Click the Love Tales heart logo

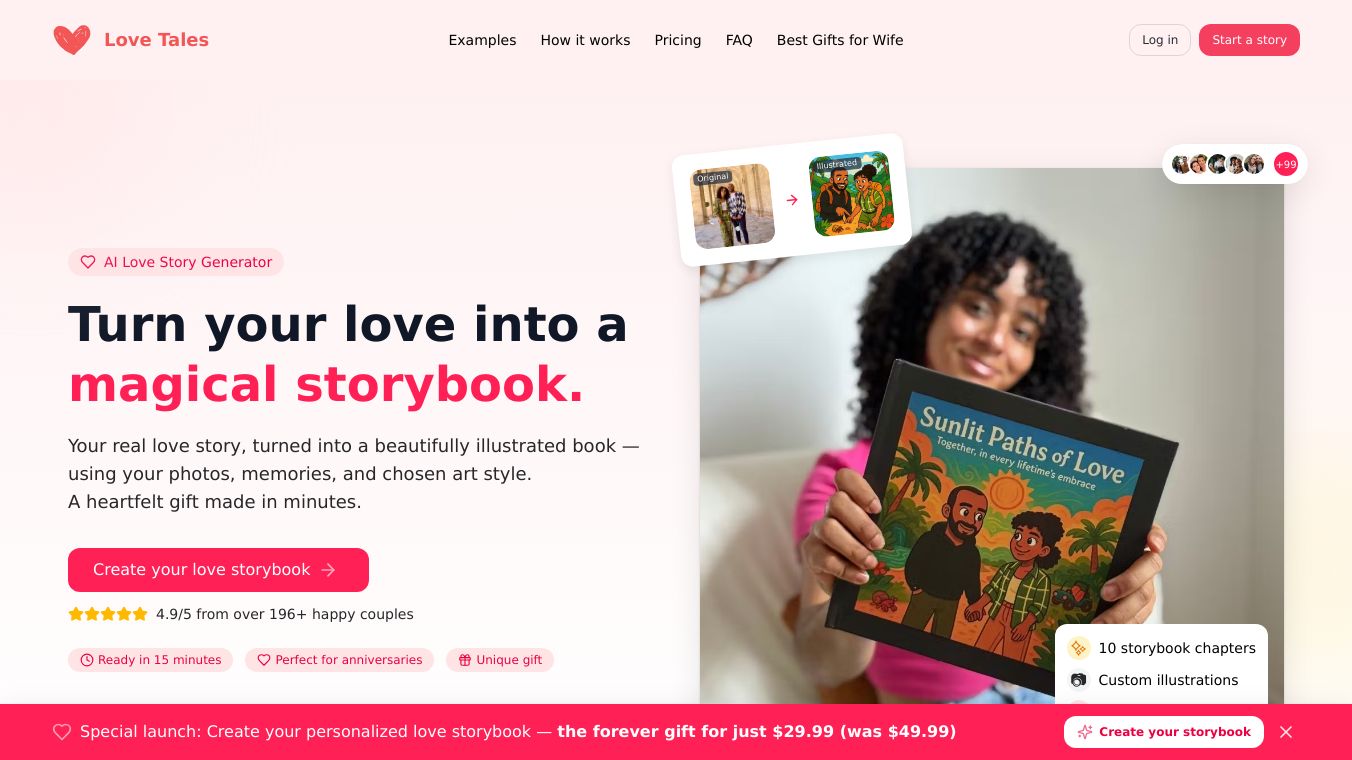[x=72, y=40]
